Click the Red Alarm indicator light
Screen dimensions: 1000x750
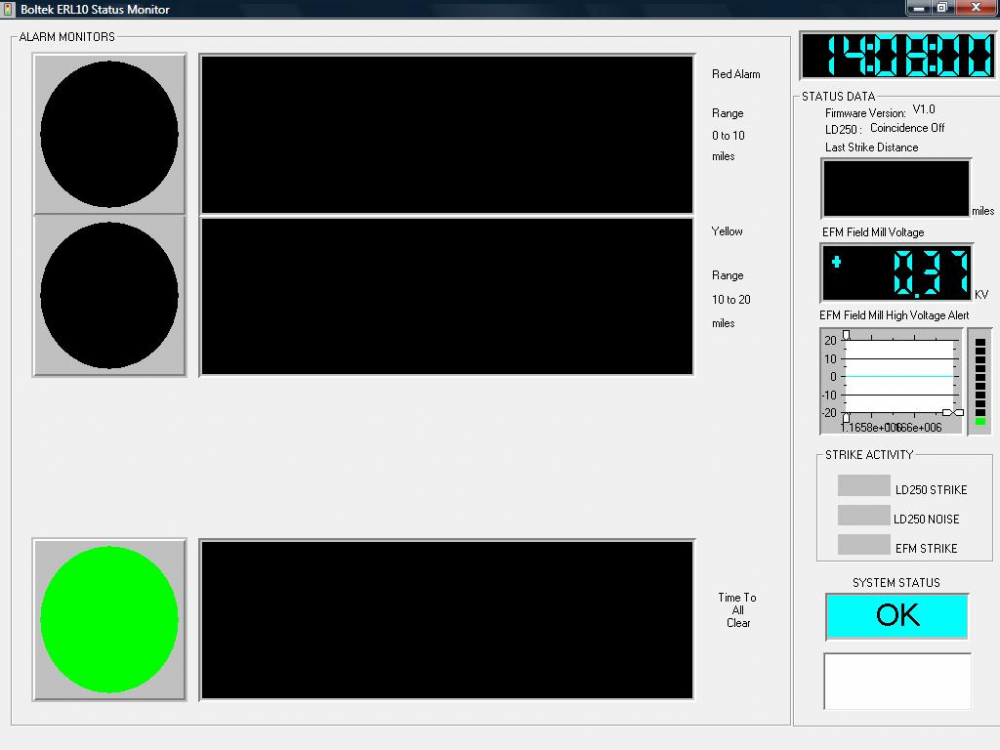tap(109, 134)
